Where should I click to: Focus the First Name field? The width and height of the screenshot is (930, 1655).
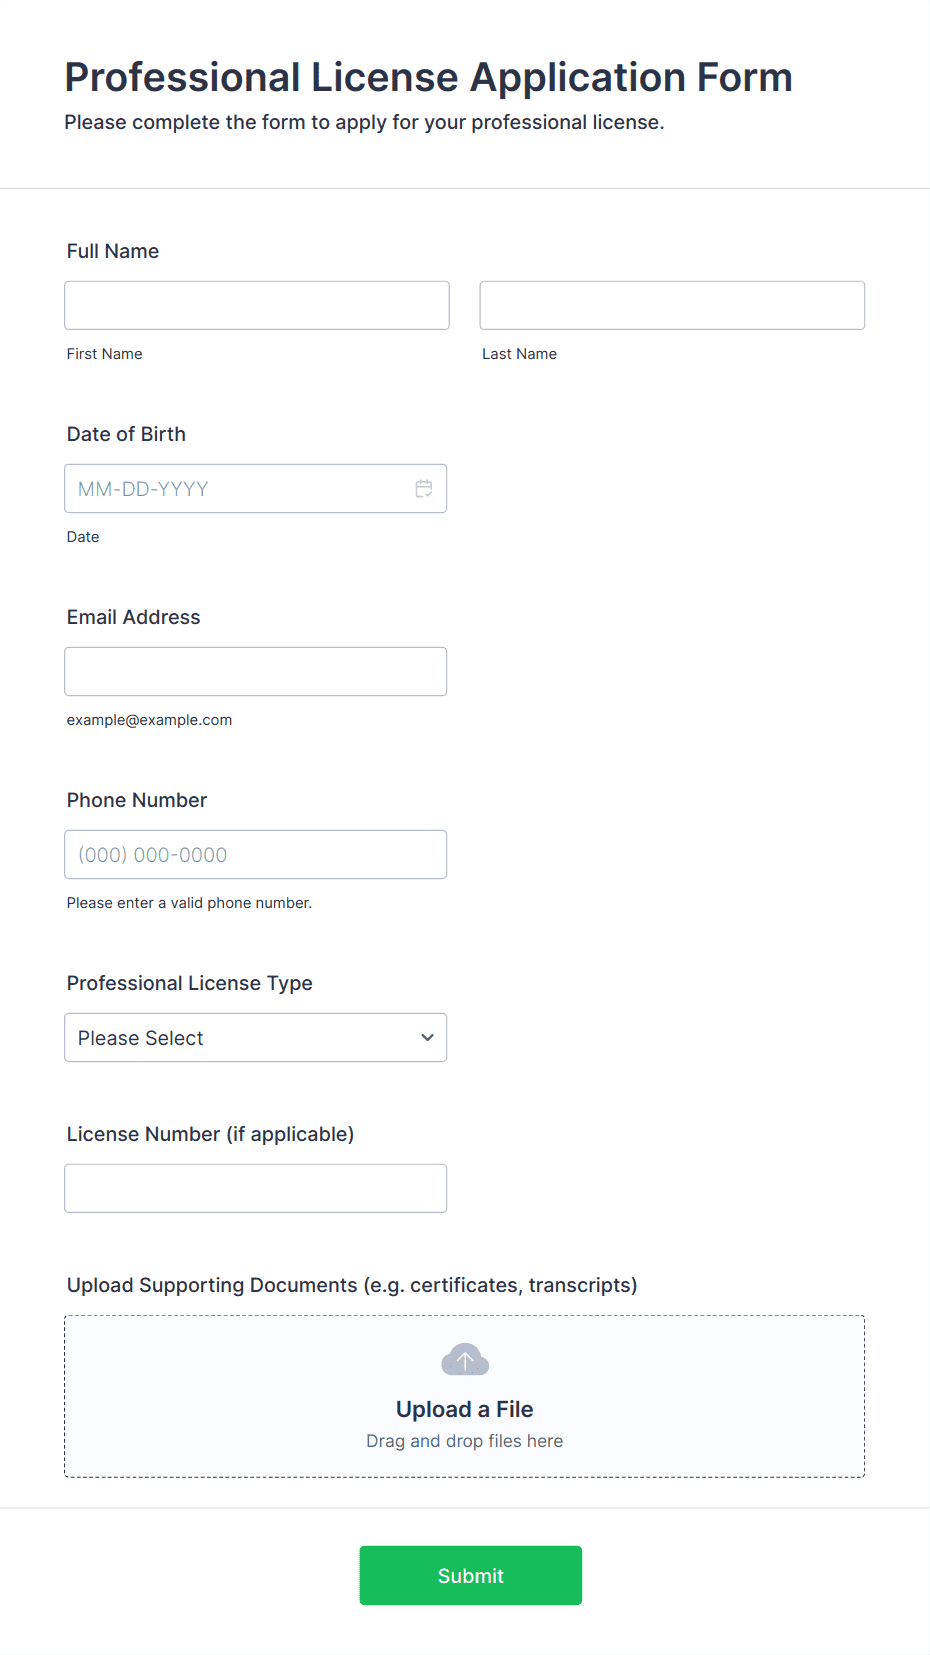coord(257,305)
